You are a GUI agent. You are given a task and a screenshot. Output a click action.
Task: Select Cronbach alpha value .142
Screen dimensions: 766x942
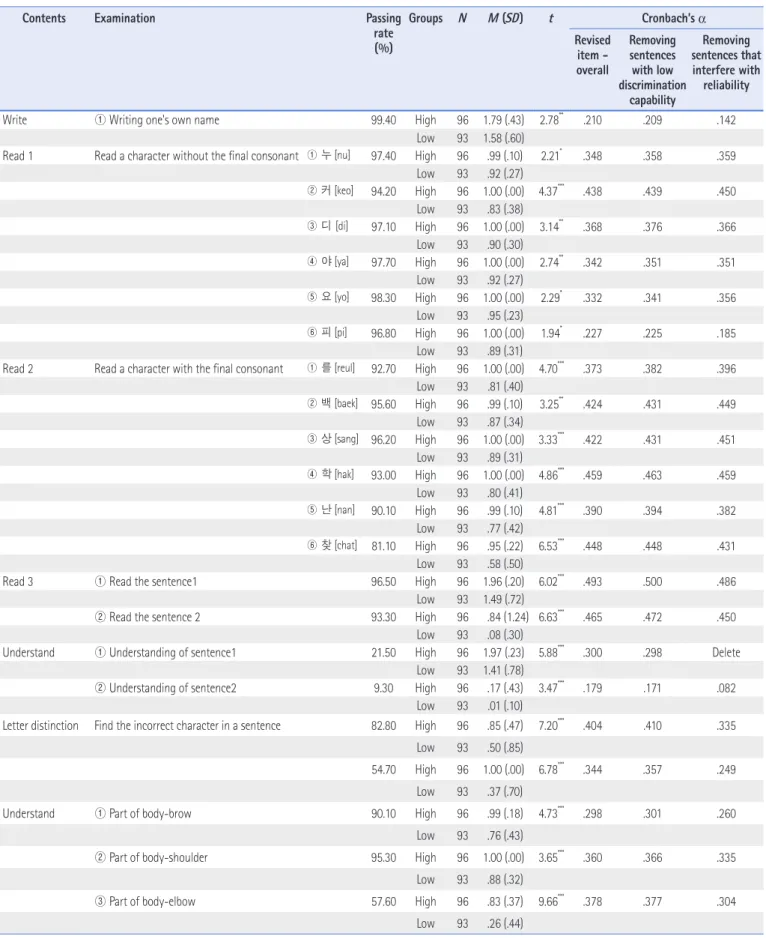click(726, 120)
